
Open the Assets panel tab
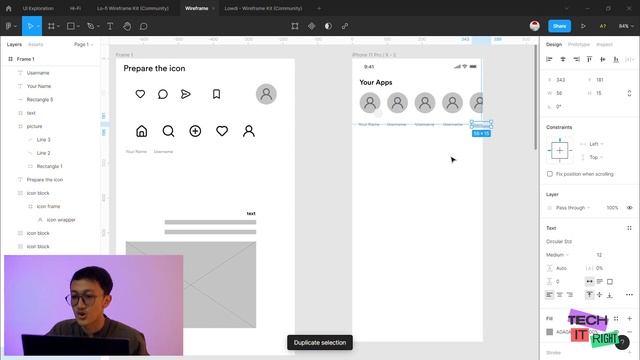[x=36, y=44]
